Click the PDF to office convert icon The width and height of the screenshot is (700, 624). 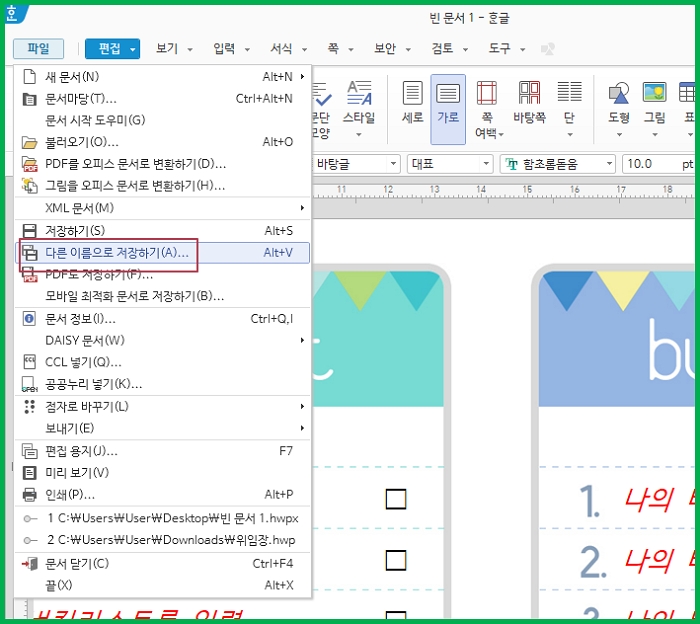tap(29, 164)
